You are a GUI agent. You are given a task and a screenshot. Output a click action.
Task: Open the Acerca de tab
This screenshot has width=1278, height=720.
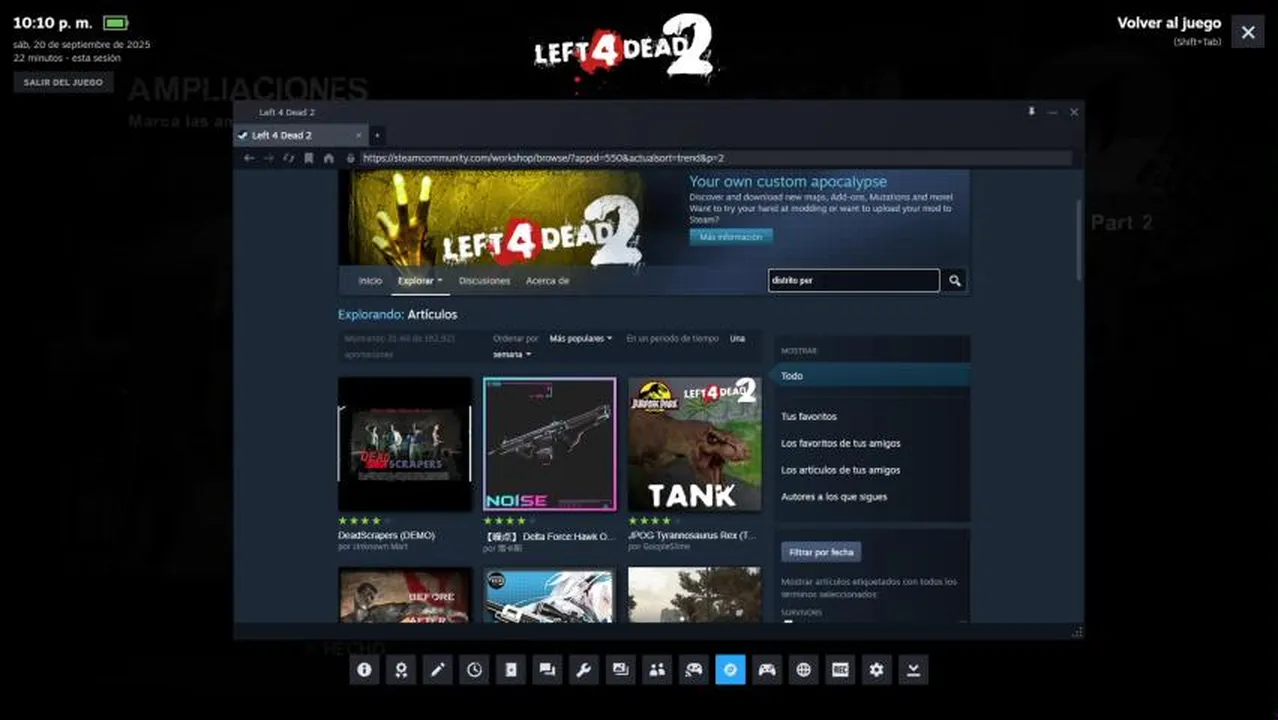547,281
